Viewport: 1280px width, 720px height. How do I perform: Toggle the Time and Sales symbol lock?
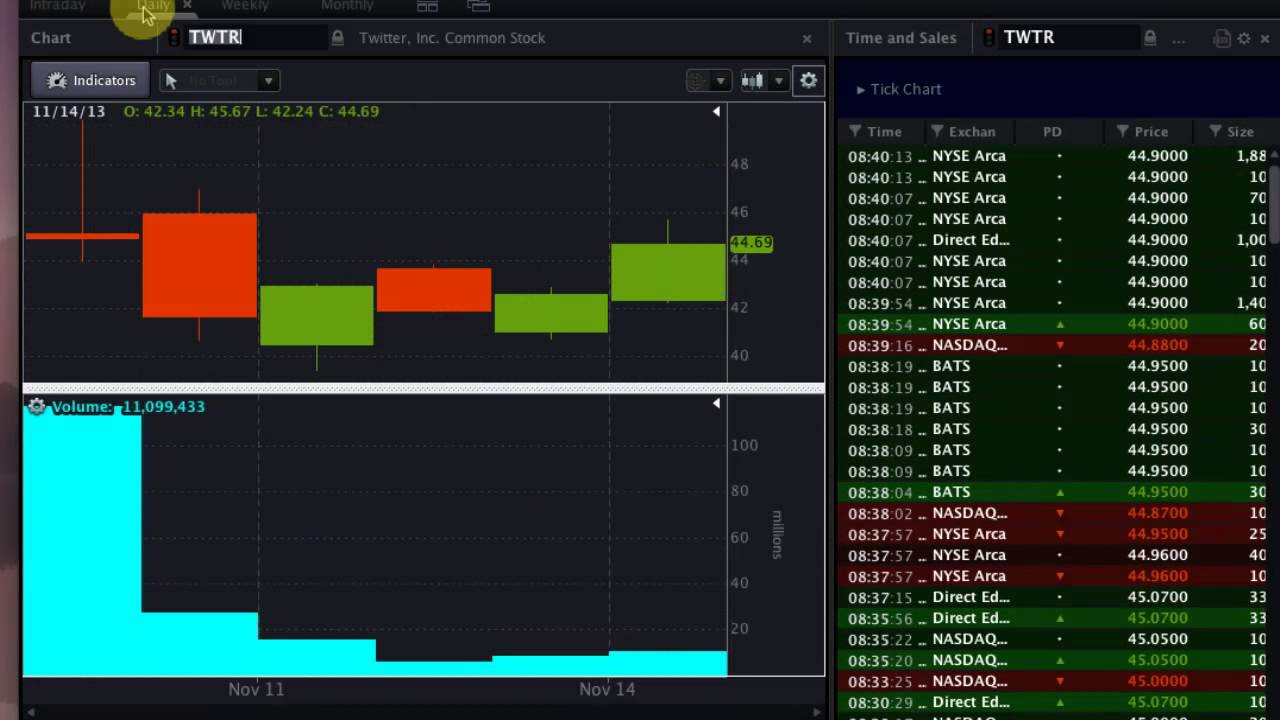tap(1150, 38)
